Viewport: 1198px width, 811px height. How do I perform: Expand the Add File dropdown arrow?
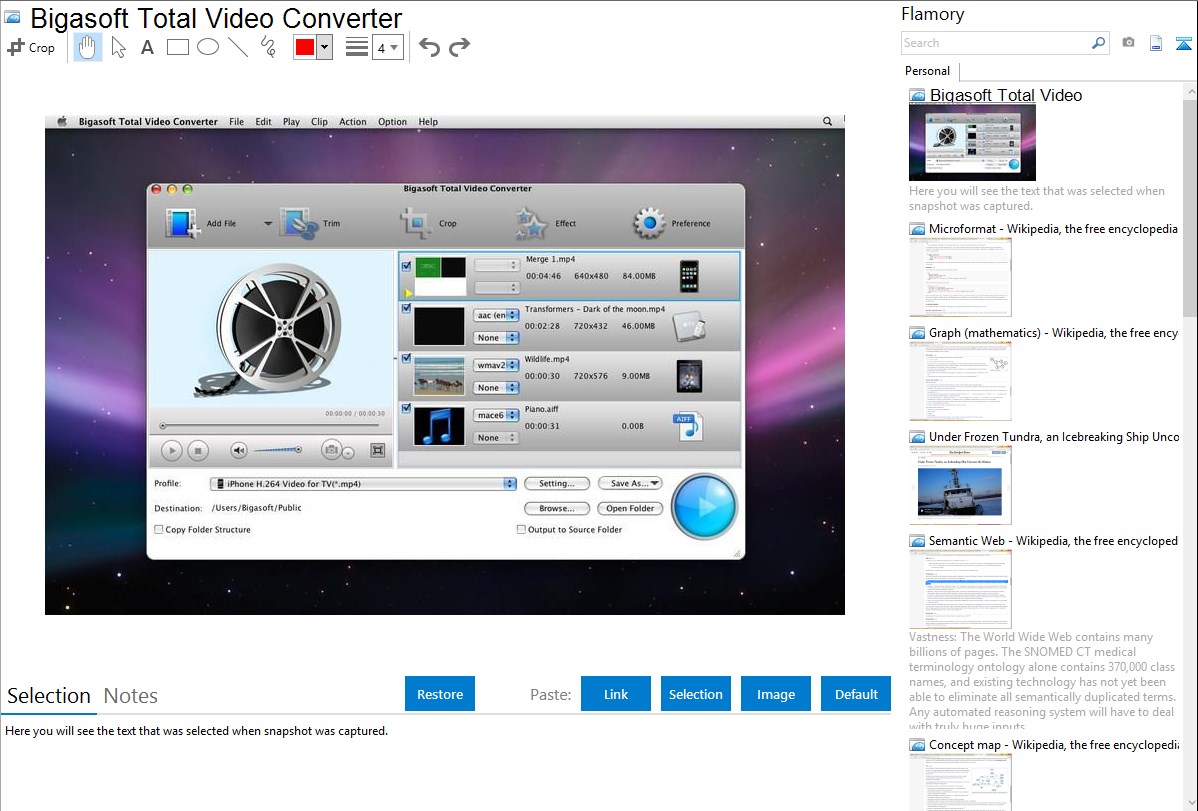pyautogui.click(x=267, y=223)
